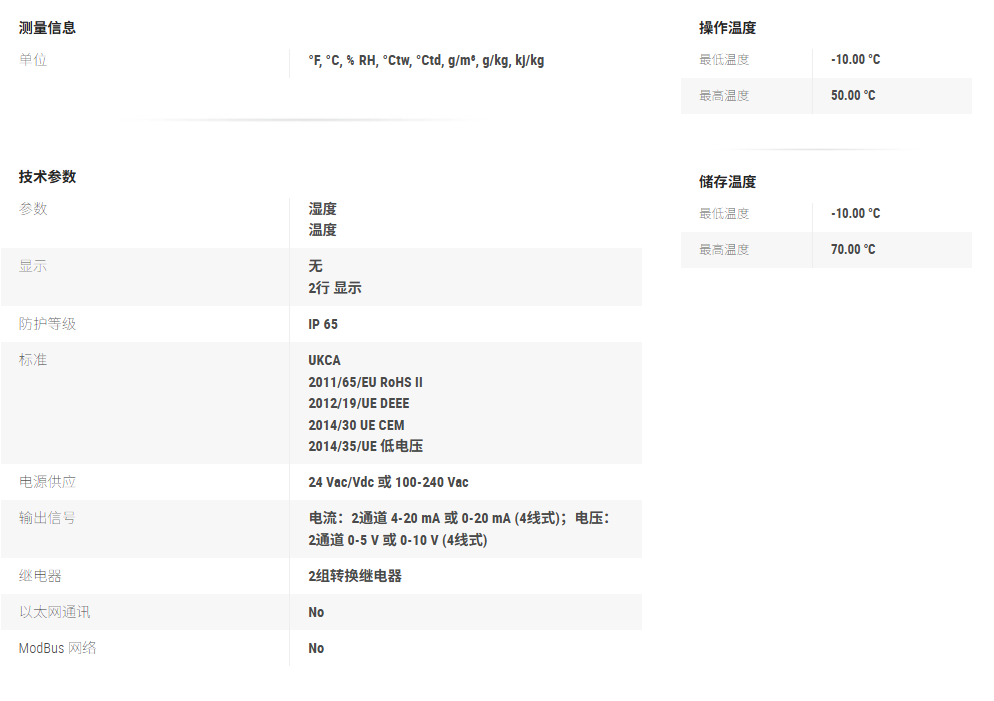Select the units value starting with °F
Viewport: 994px width, 701px height.
pyautogui.click(x=426, y=61)
